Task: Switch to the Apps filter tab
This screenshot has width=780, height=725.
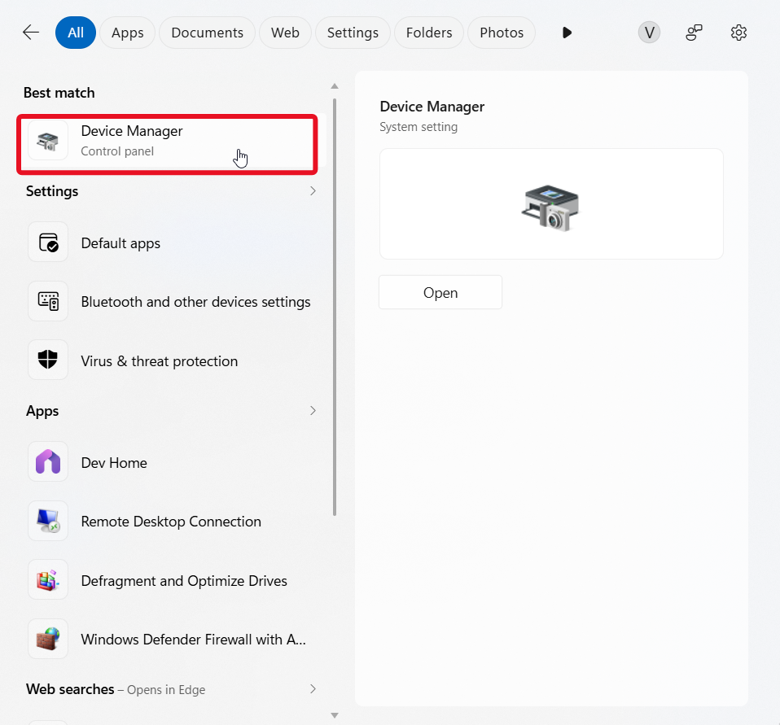Action: coord(127,33)
